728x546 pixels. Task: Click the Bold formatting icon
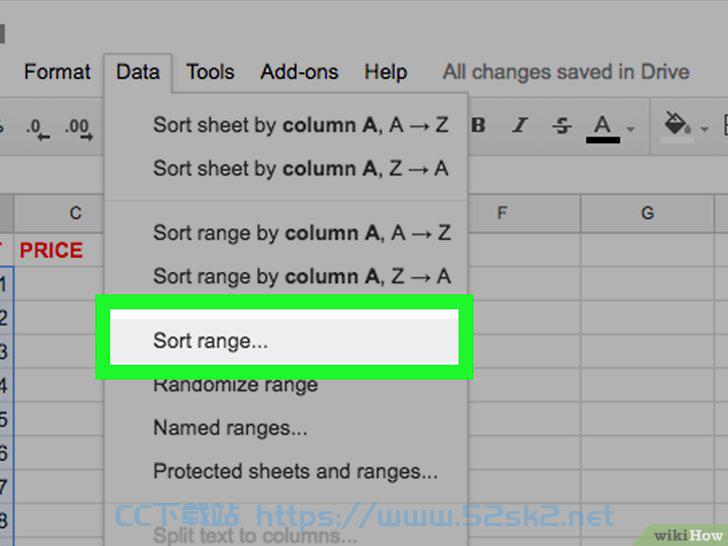[478, 125]
